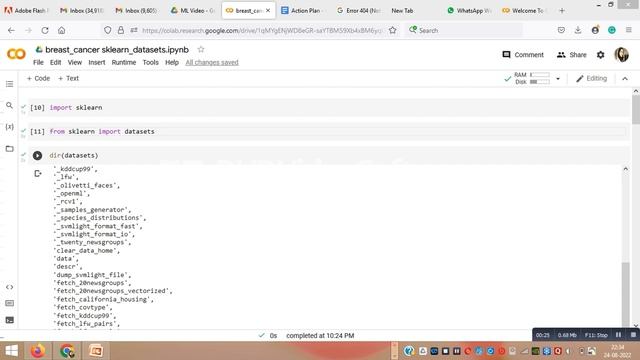Switch to WhatsApp tab
The image size is (640, 360).
pyautogui.click(x=469, y=11)
